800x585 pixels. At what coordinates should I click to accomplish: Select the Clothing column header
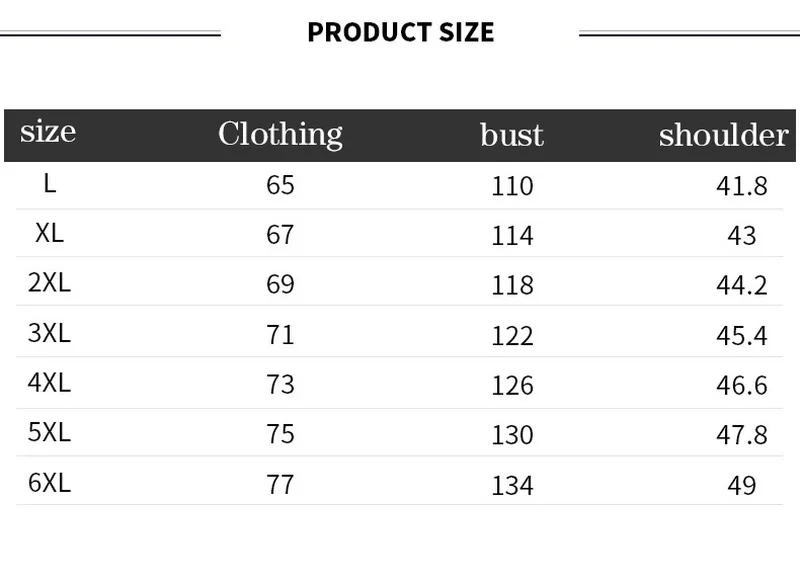280,135
